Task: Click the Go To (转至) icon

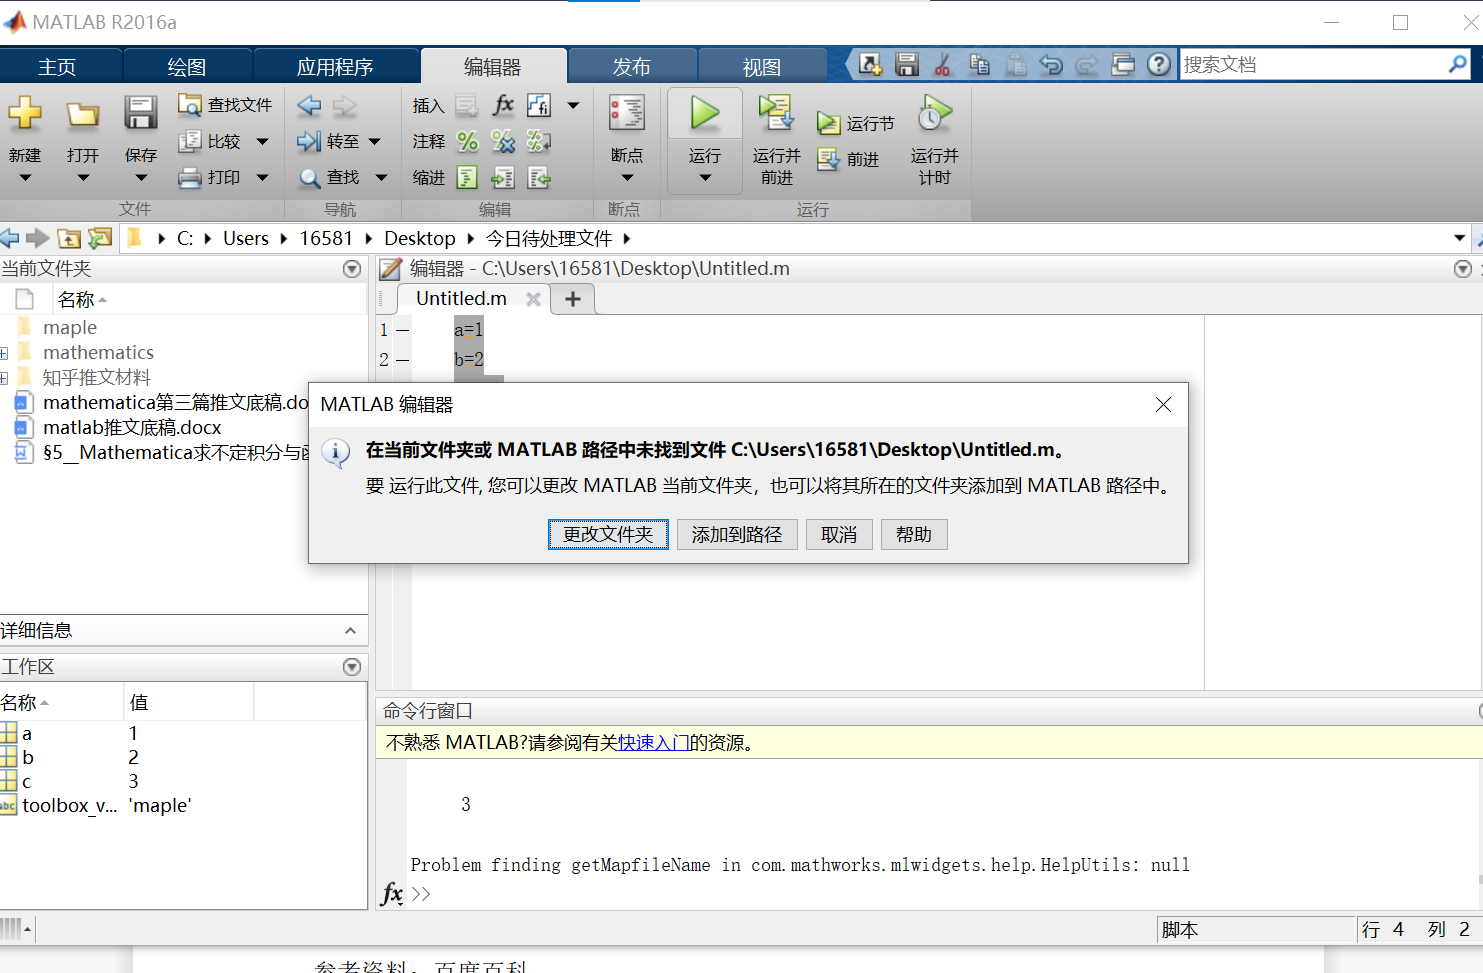Action: (x=309, y=142)
